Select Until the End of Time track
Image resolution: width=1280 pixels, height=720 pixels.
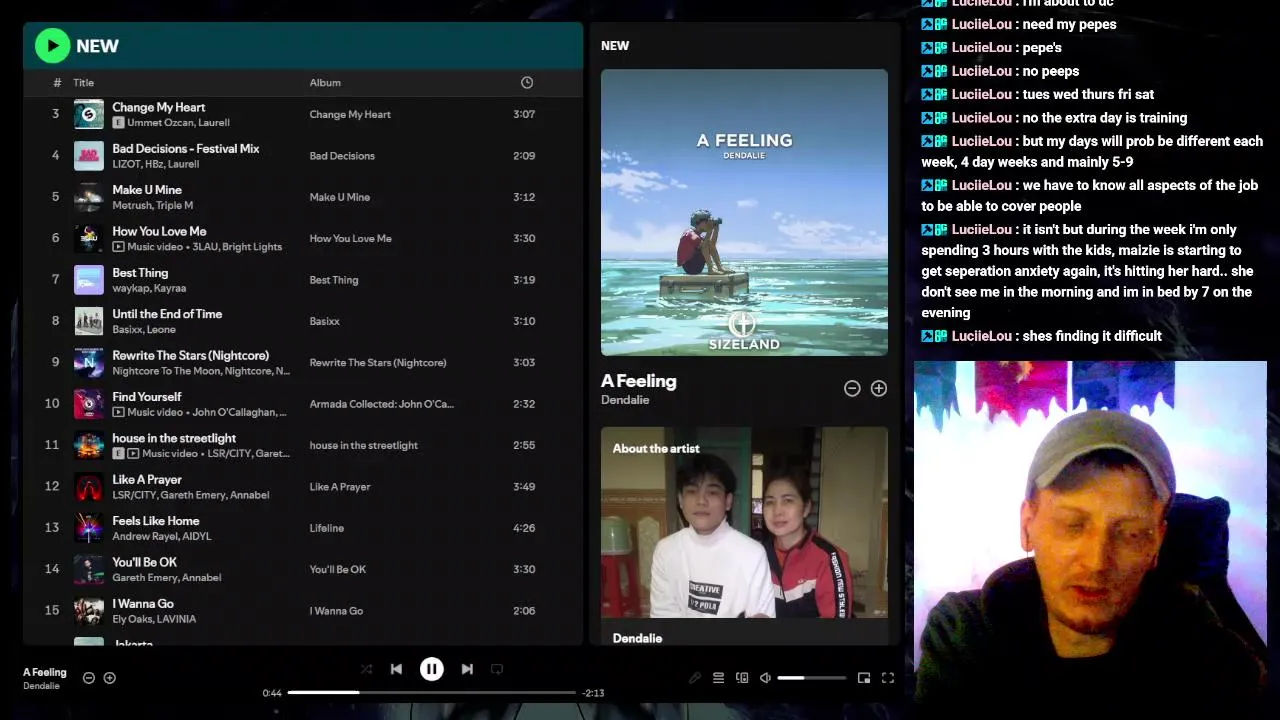click(x=167, y=314)
